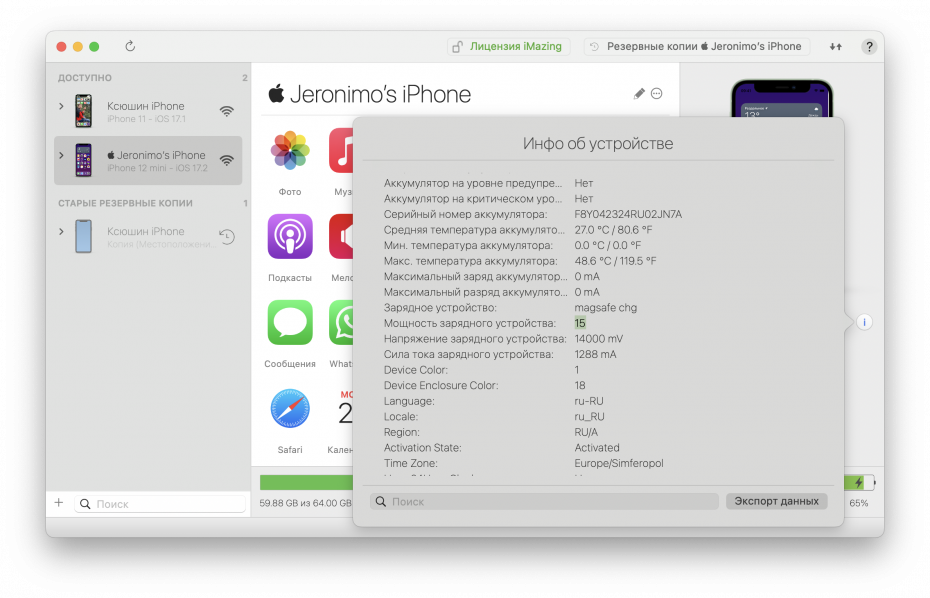The height and width of the screenshot is (598, 930).
Task: Select battery serial number F8Y042324RU02JN7A
Action: tap(628, 214)
